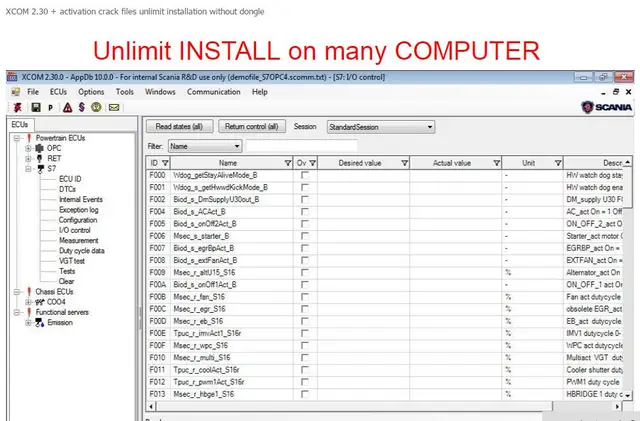Select the ECUs tab in left panel
Image resolution: width=640 pixels, height=421 pixels.
coord(20,125)
